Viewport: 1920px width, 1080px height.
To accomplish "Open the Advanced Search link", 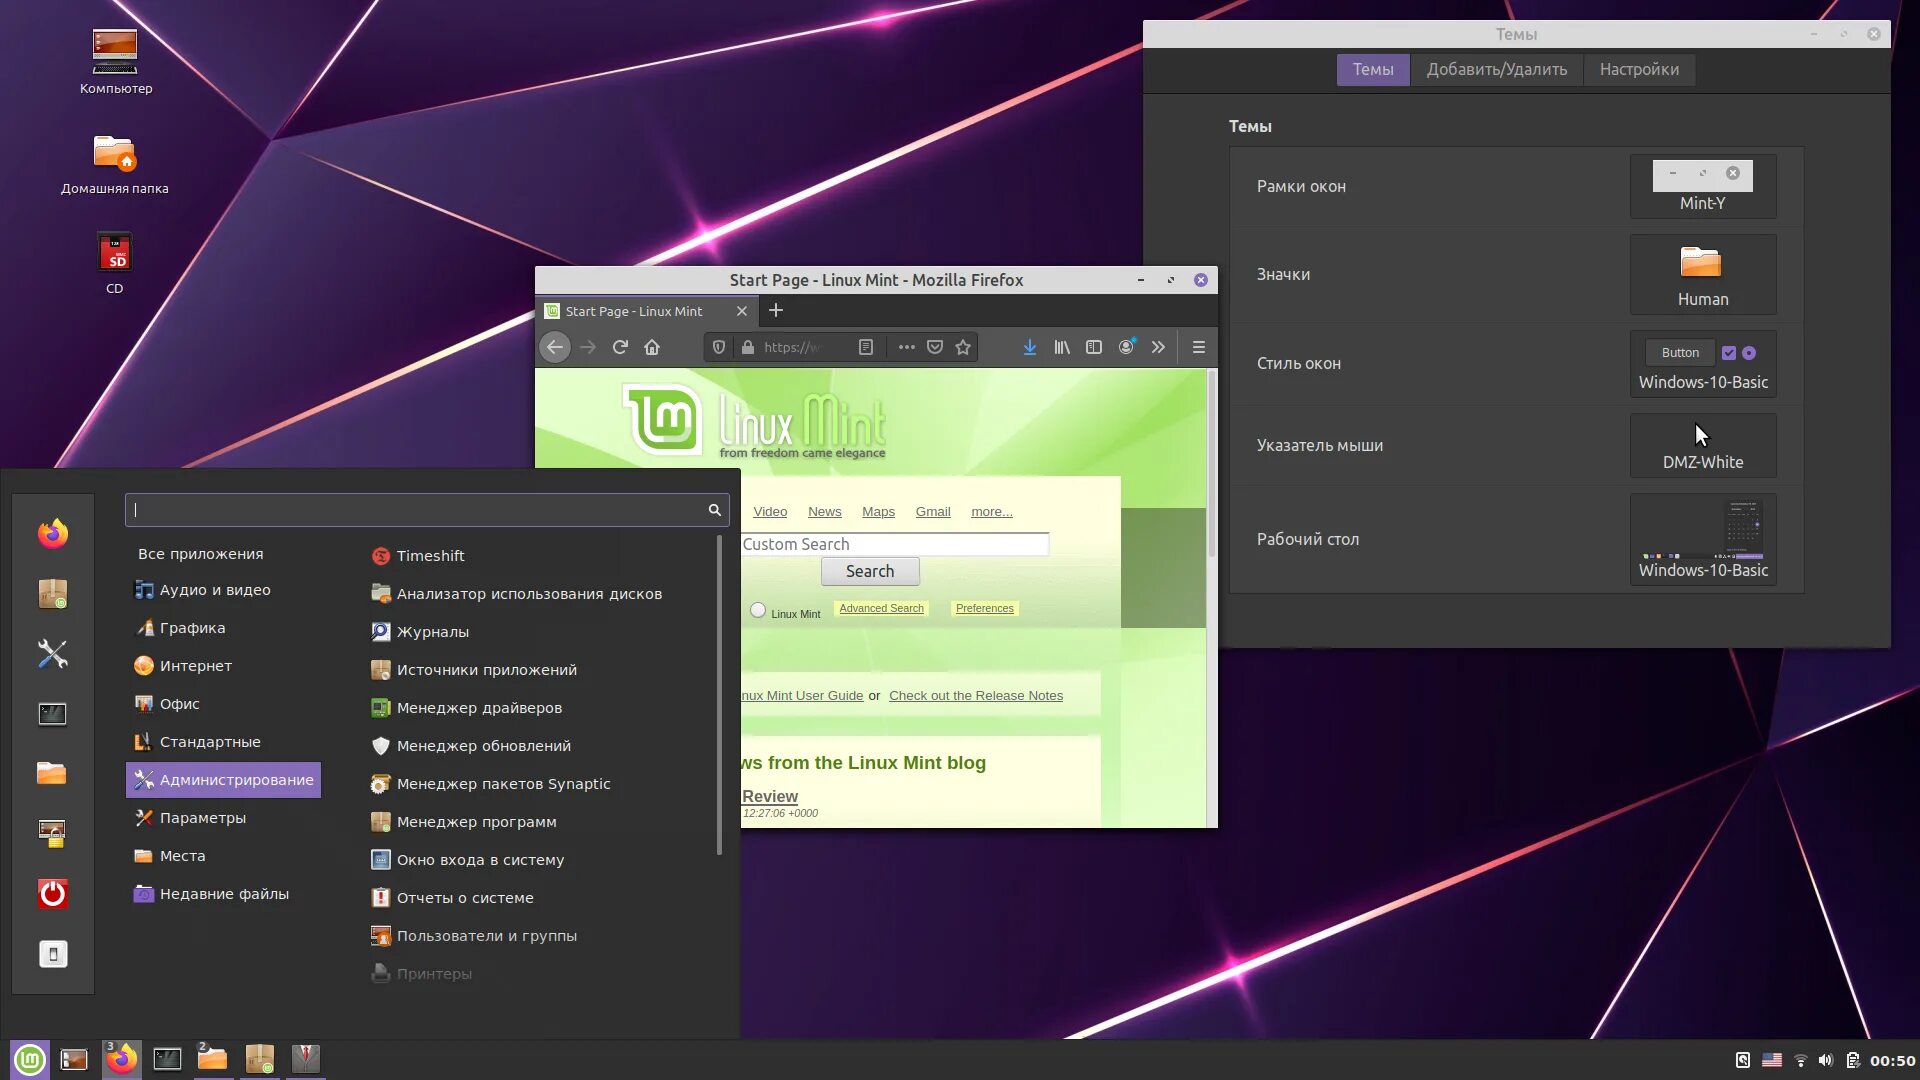I will pyautogui.click(x=881, y=608).
